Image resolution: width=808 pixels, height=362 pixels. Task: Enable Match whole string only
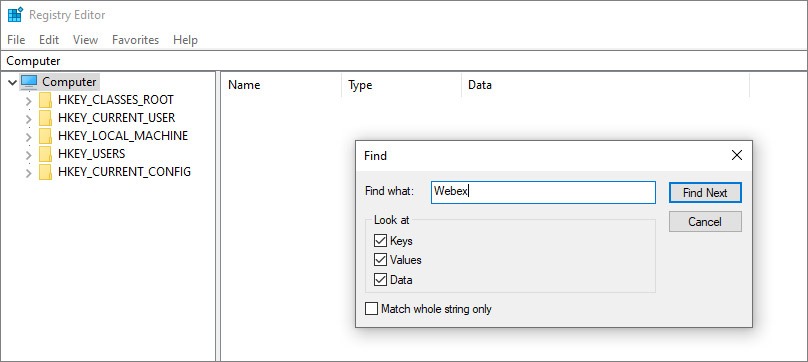click(371, 309)
